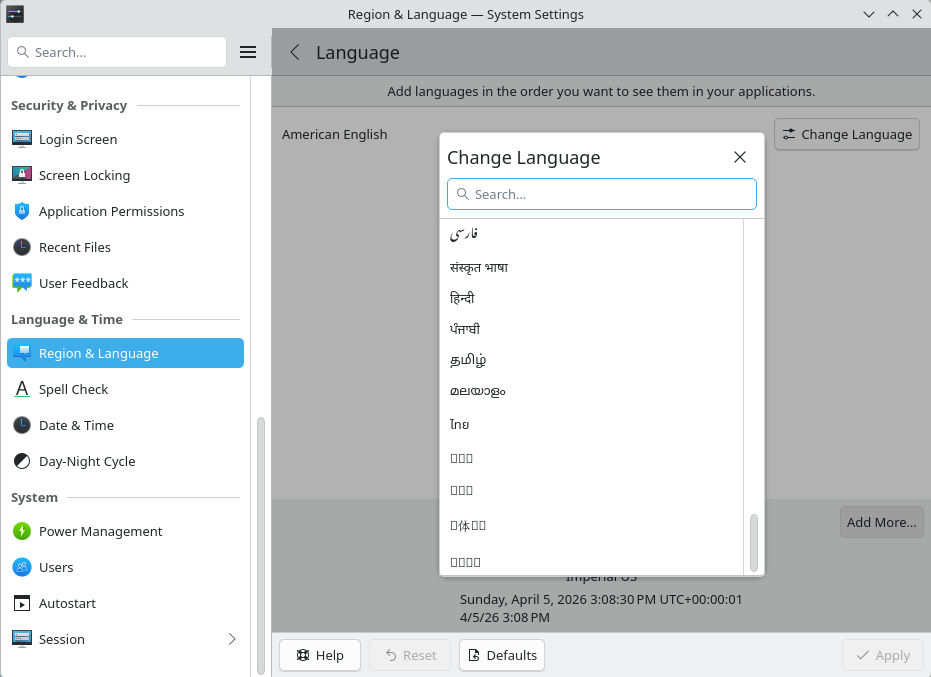Choose हिन्दी from the language list
Screen dimensions: 931x677
[462, 298]
